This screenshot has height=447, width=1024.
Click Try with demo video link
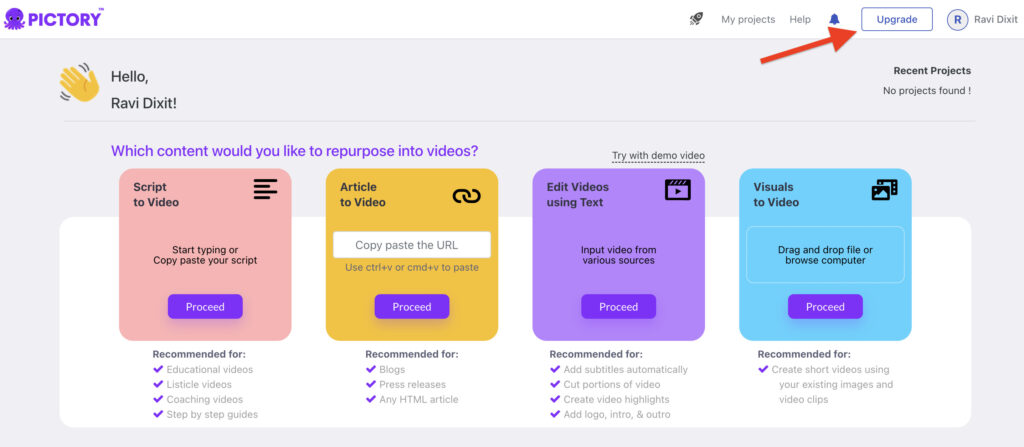[x=658, y=156]
